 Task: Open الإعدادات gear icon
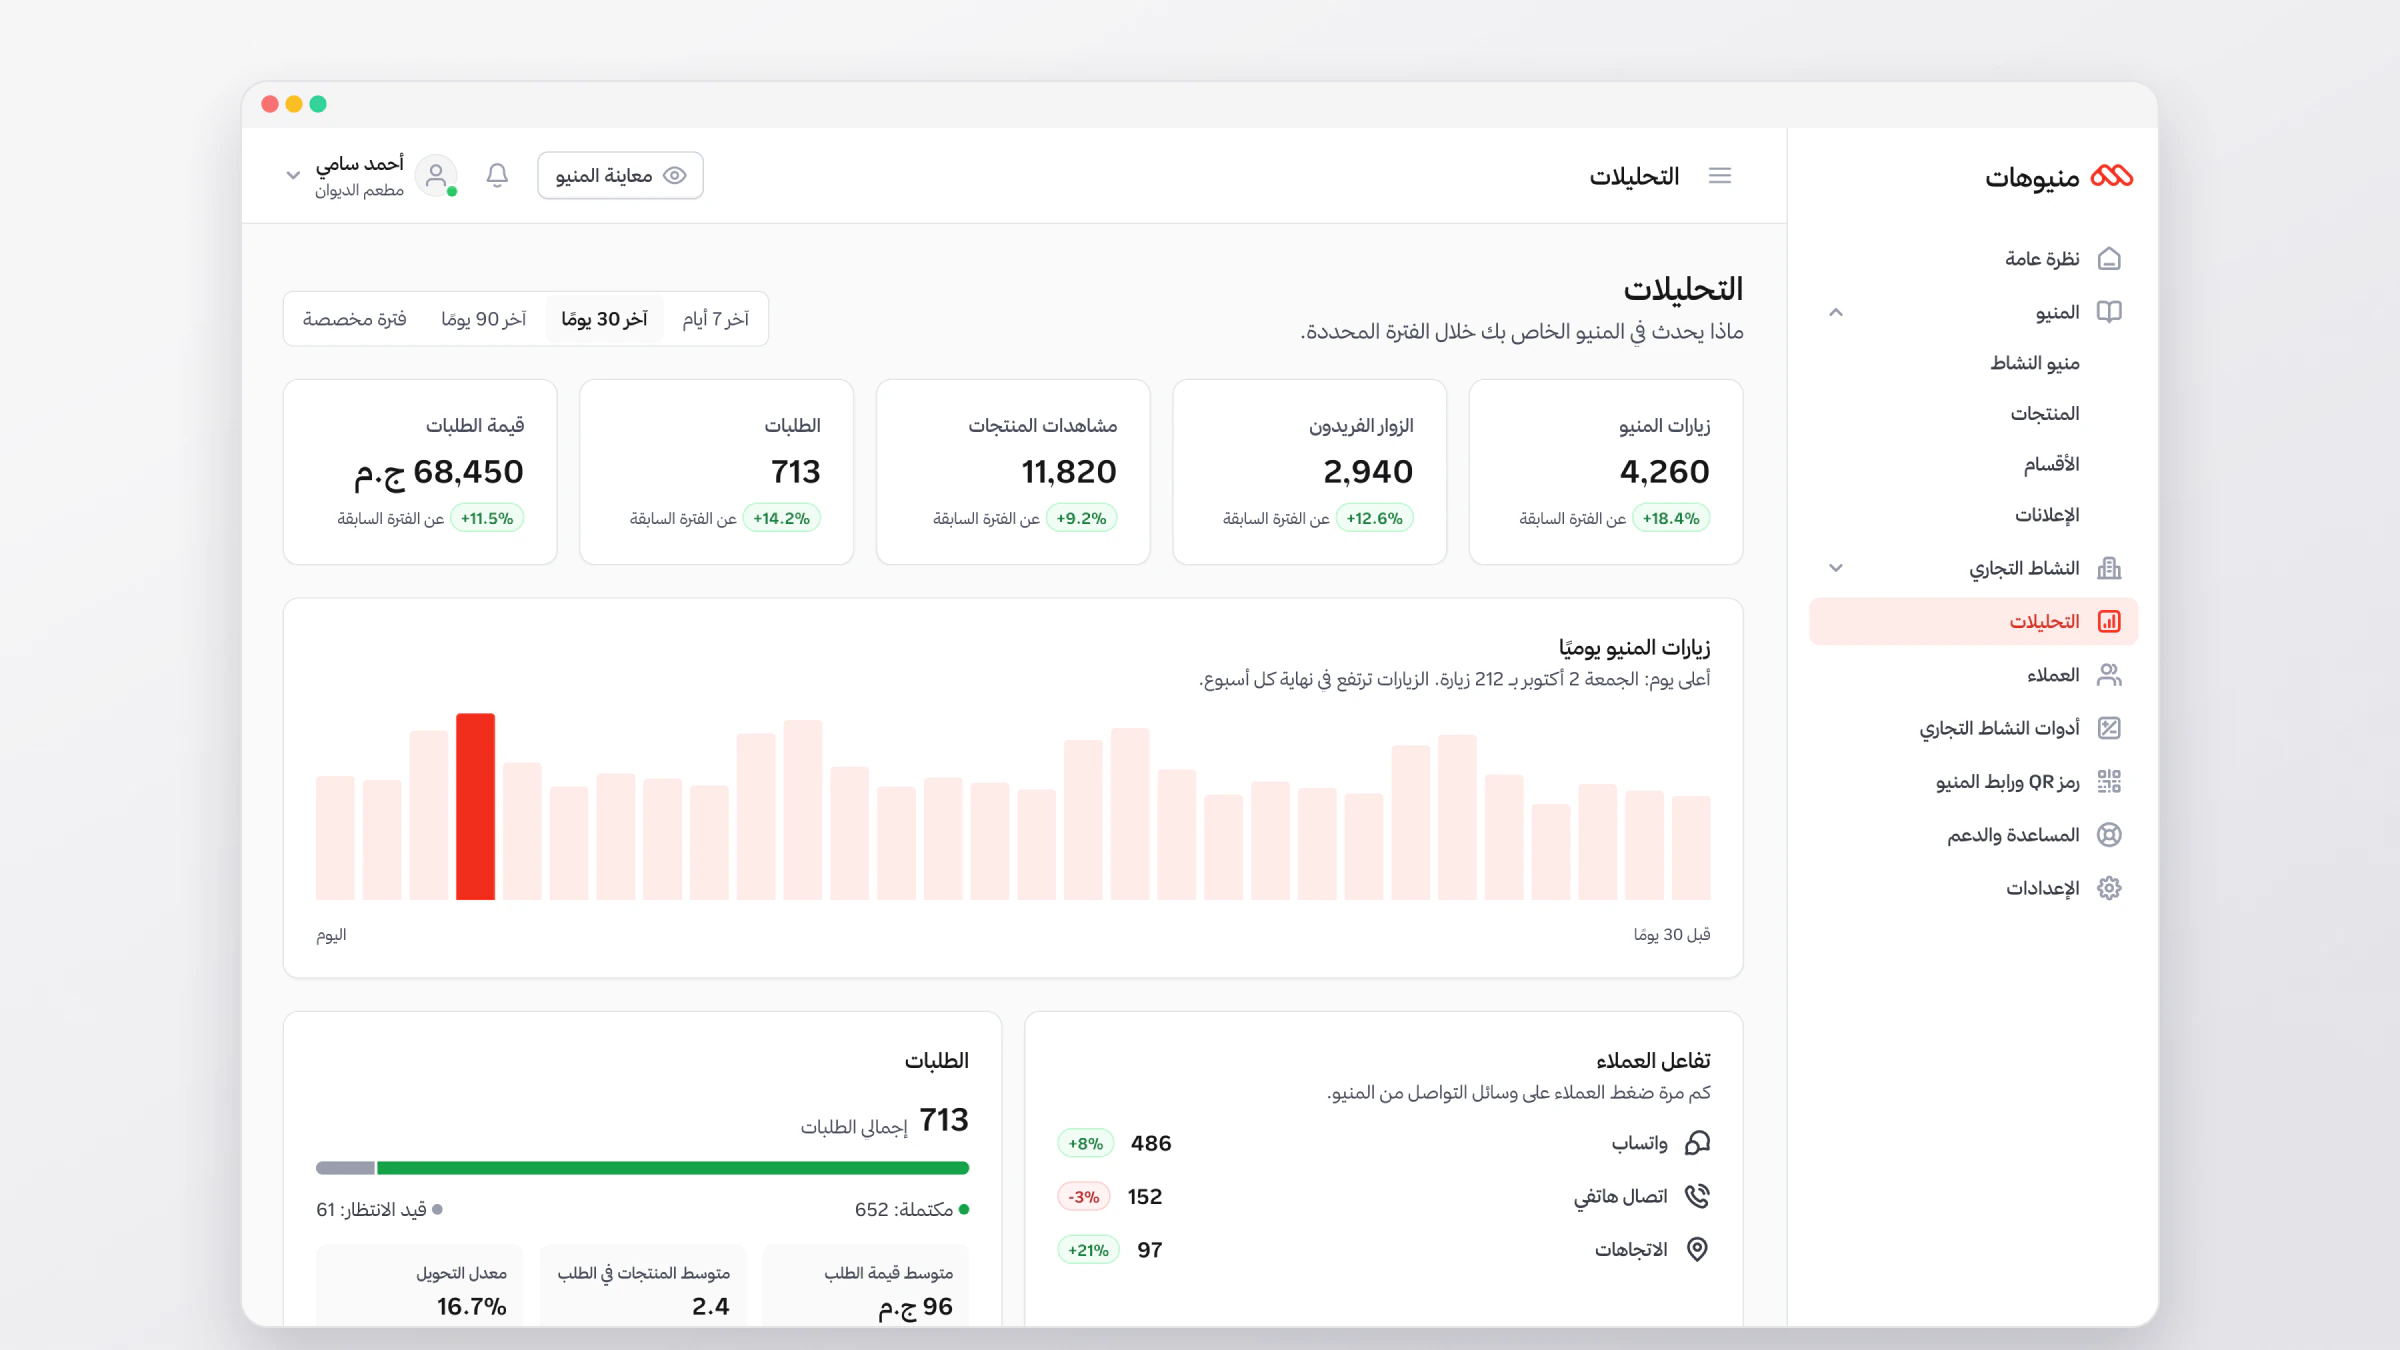point(2109,888)
